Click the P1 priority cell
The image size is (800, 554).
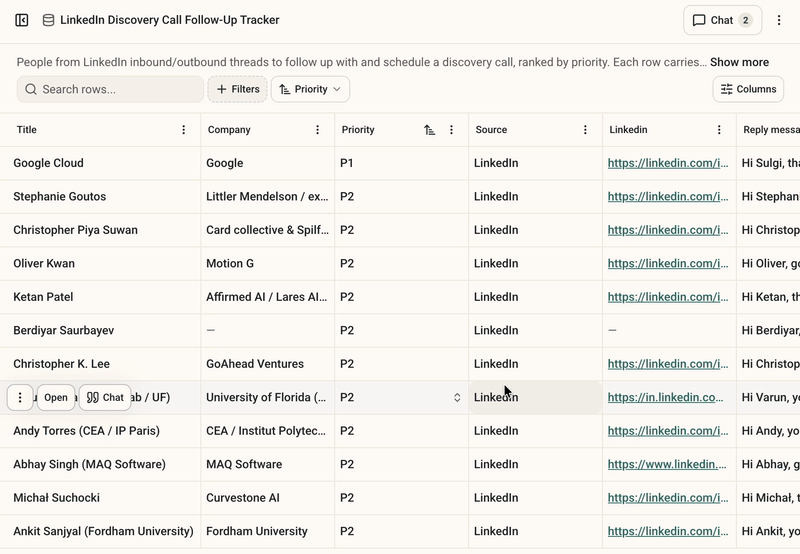(402, 163)
